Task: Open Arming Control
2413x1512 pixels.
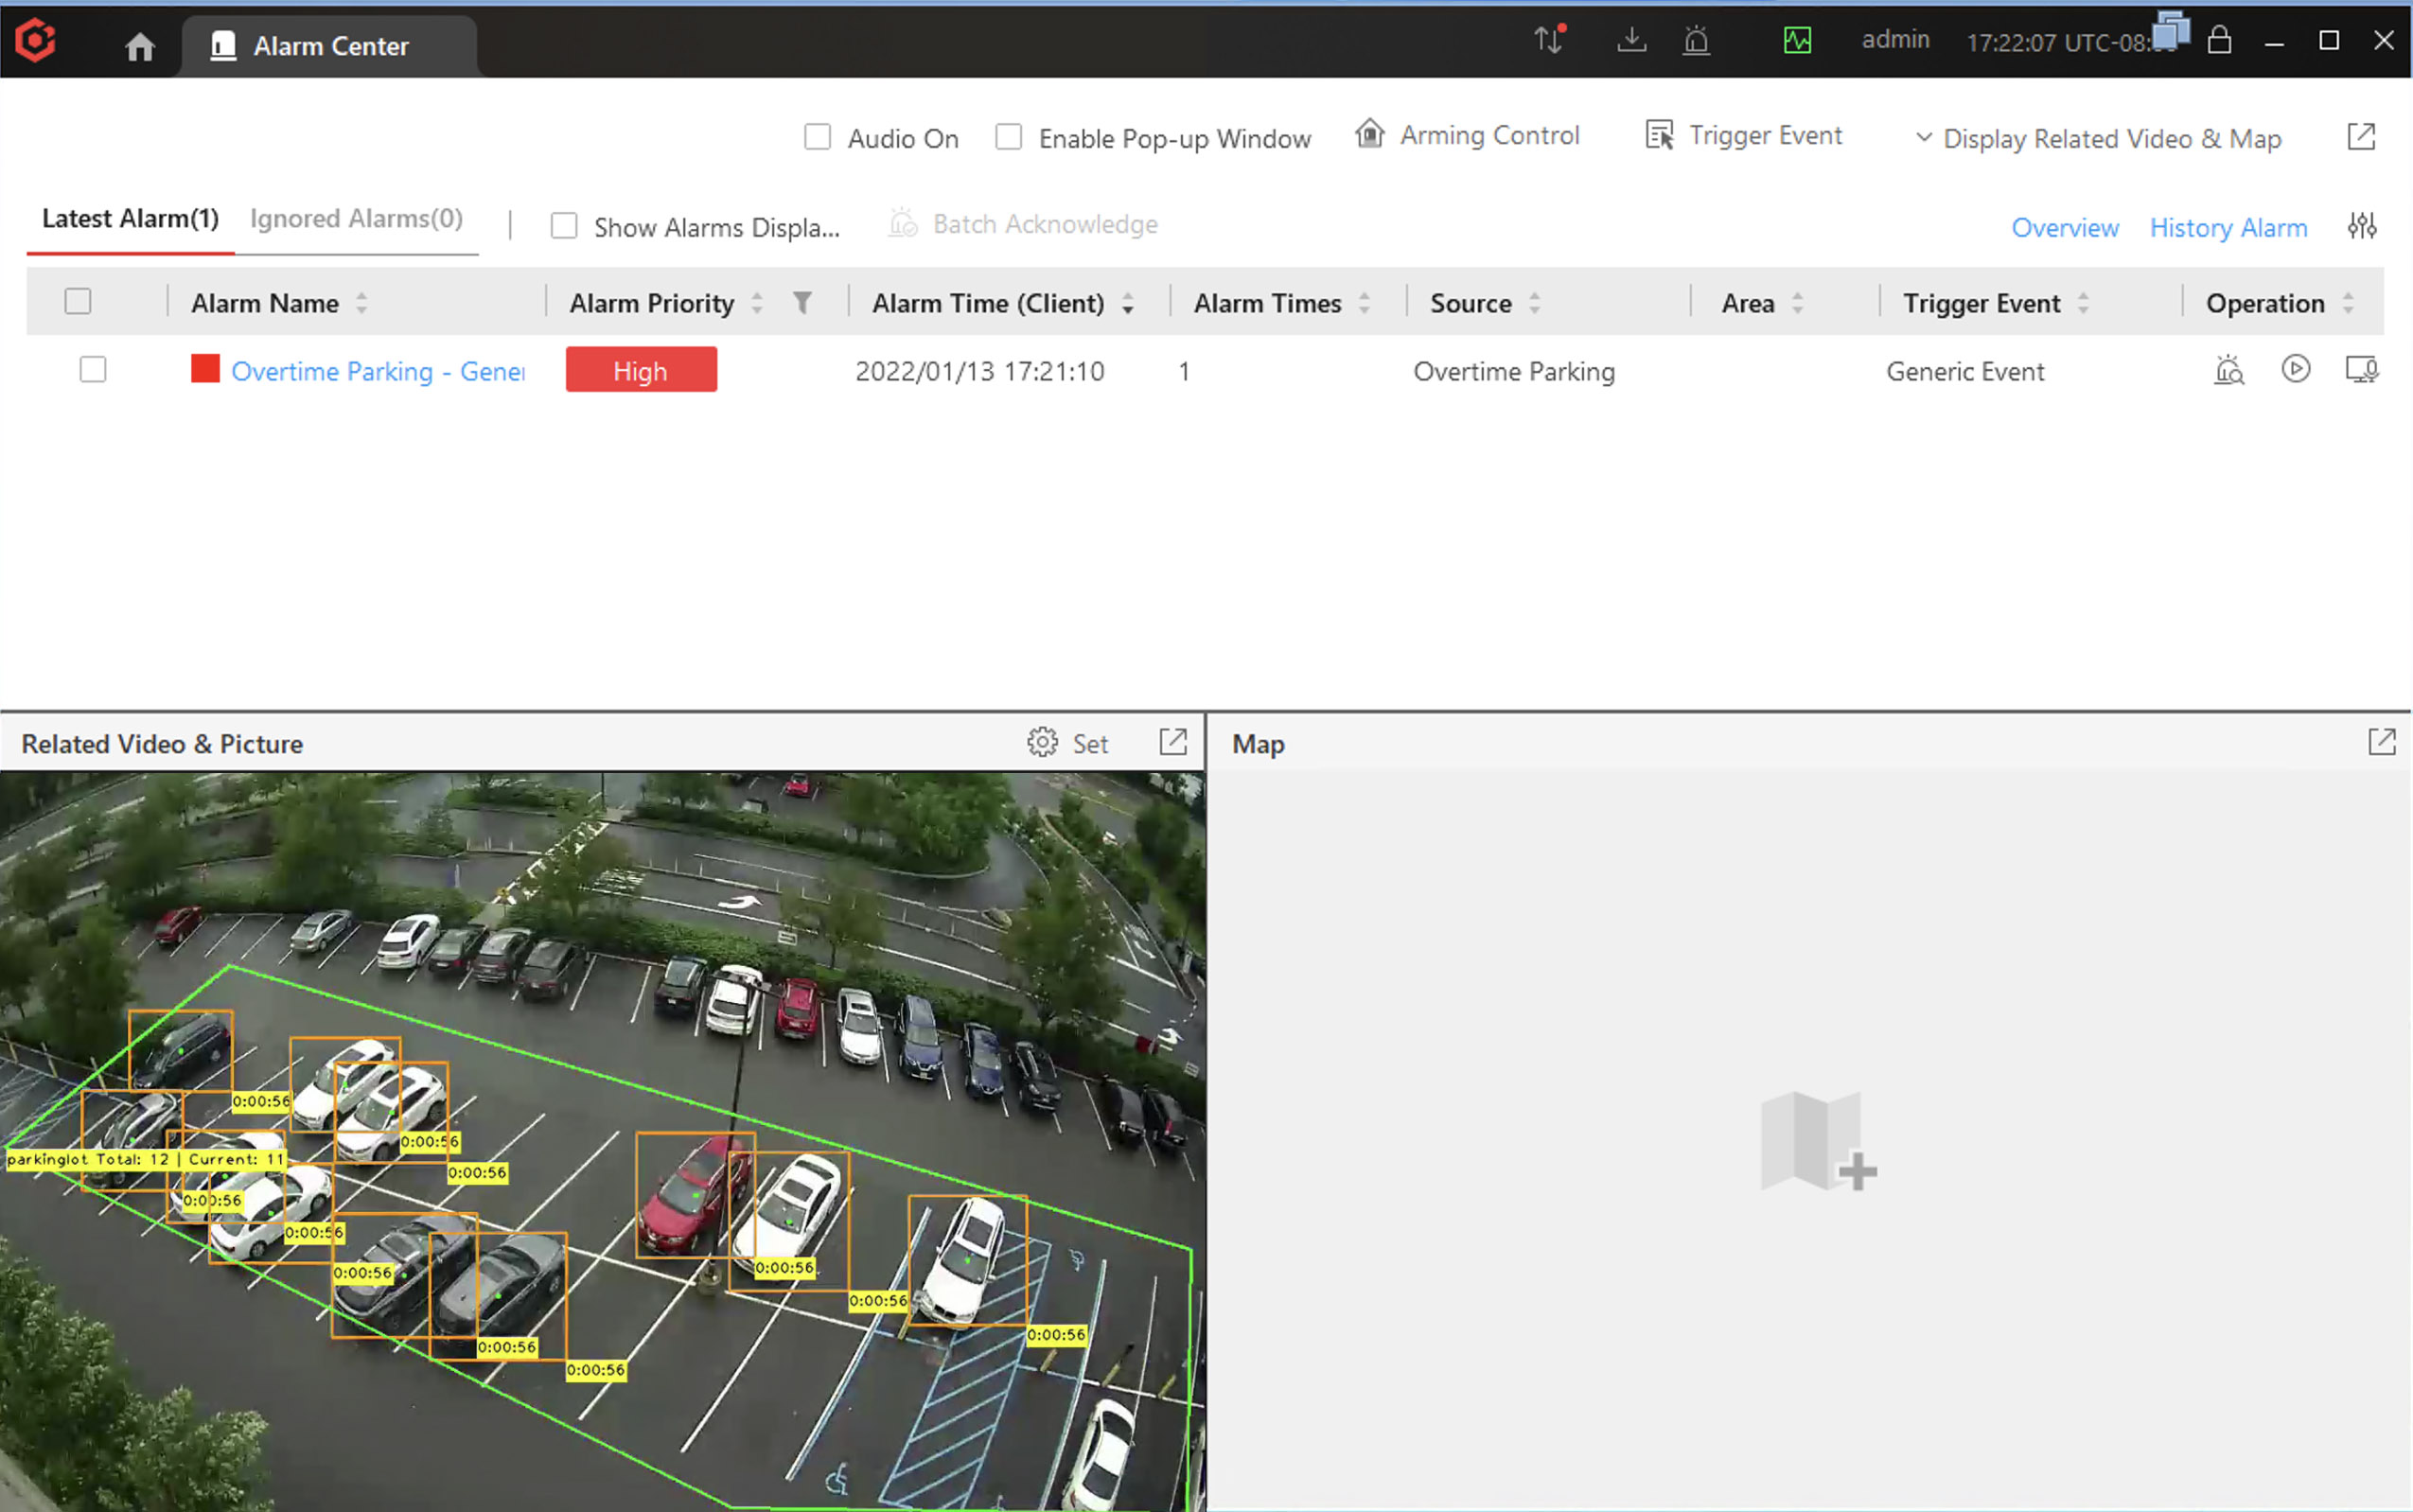Action: pos(1468,135)
